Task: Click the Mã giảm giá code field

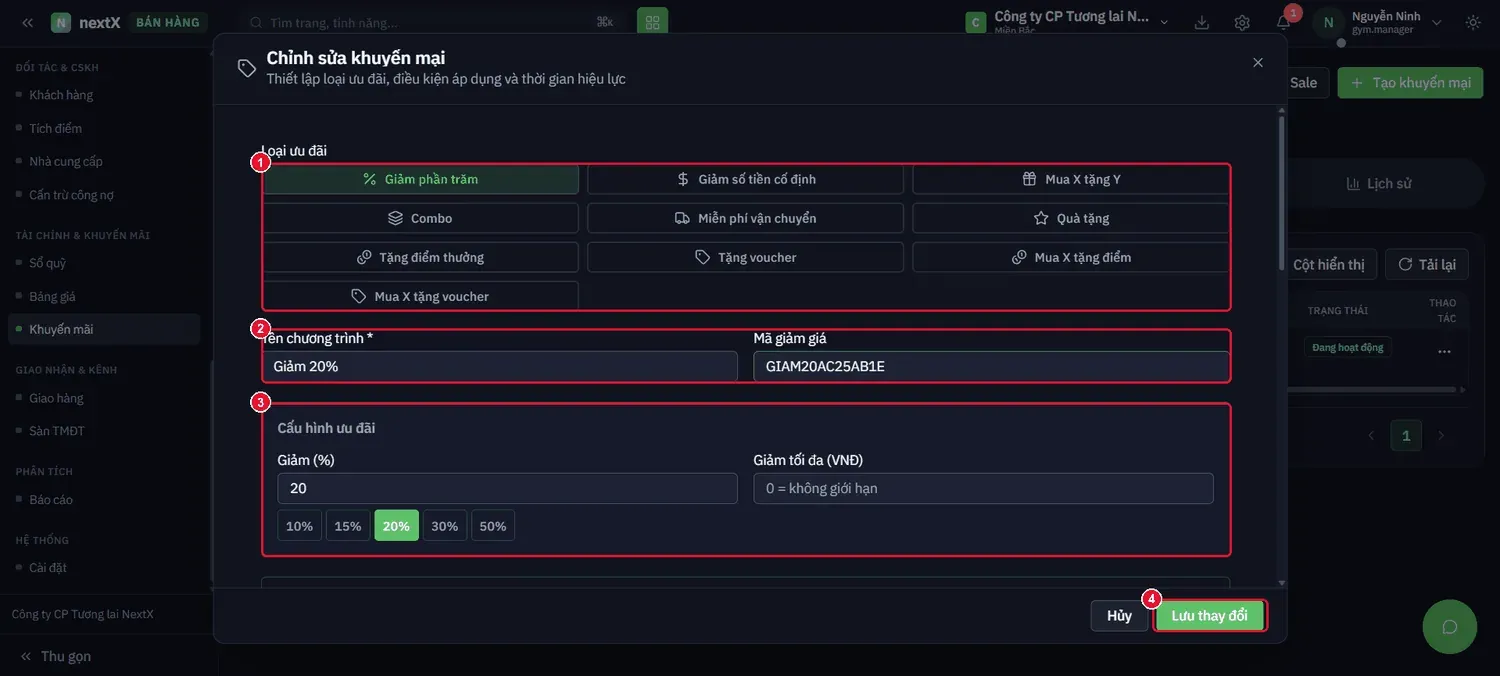Action: pyautogui.click(x=991, y=366)
